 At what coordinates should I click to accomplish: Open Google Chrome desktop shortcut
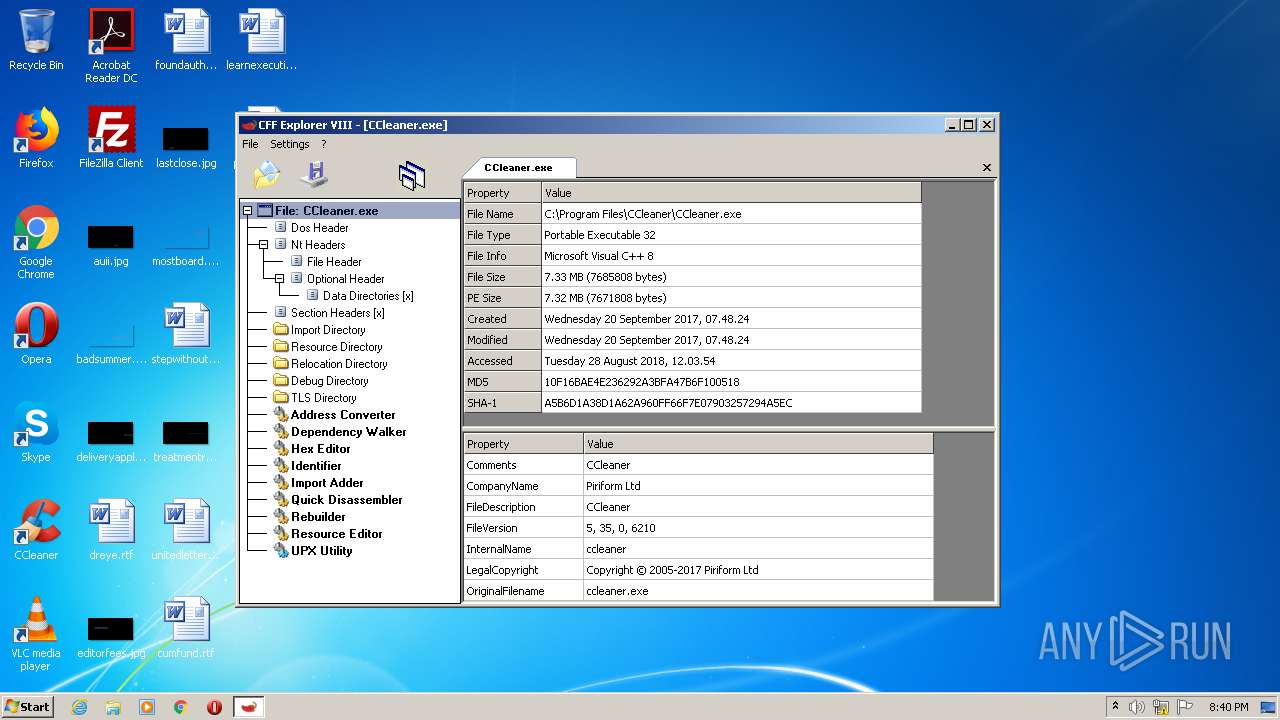(x=36, y=242)
